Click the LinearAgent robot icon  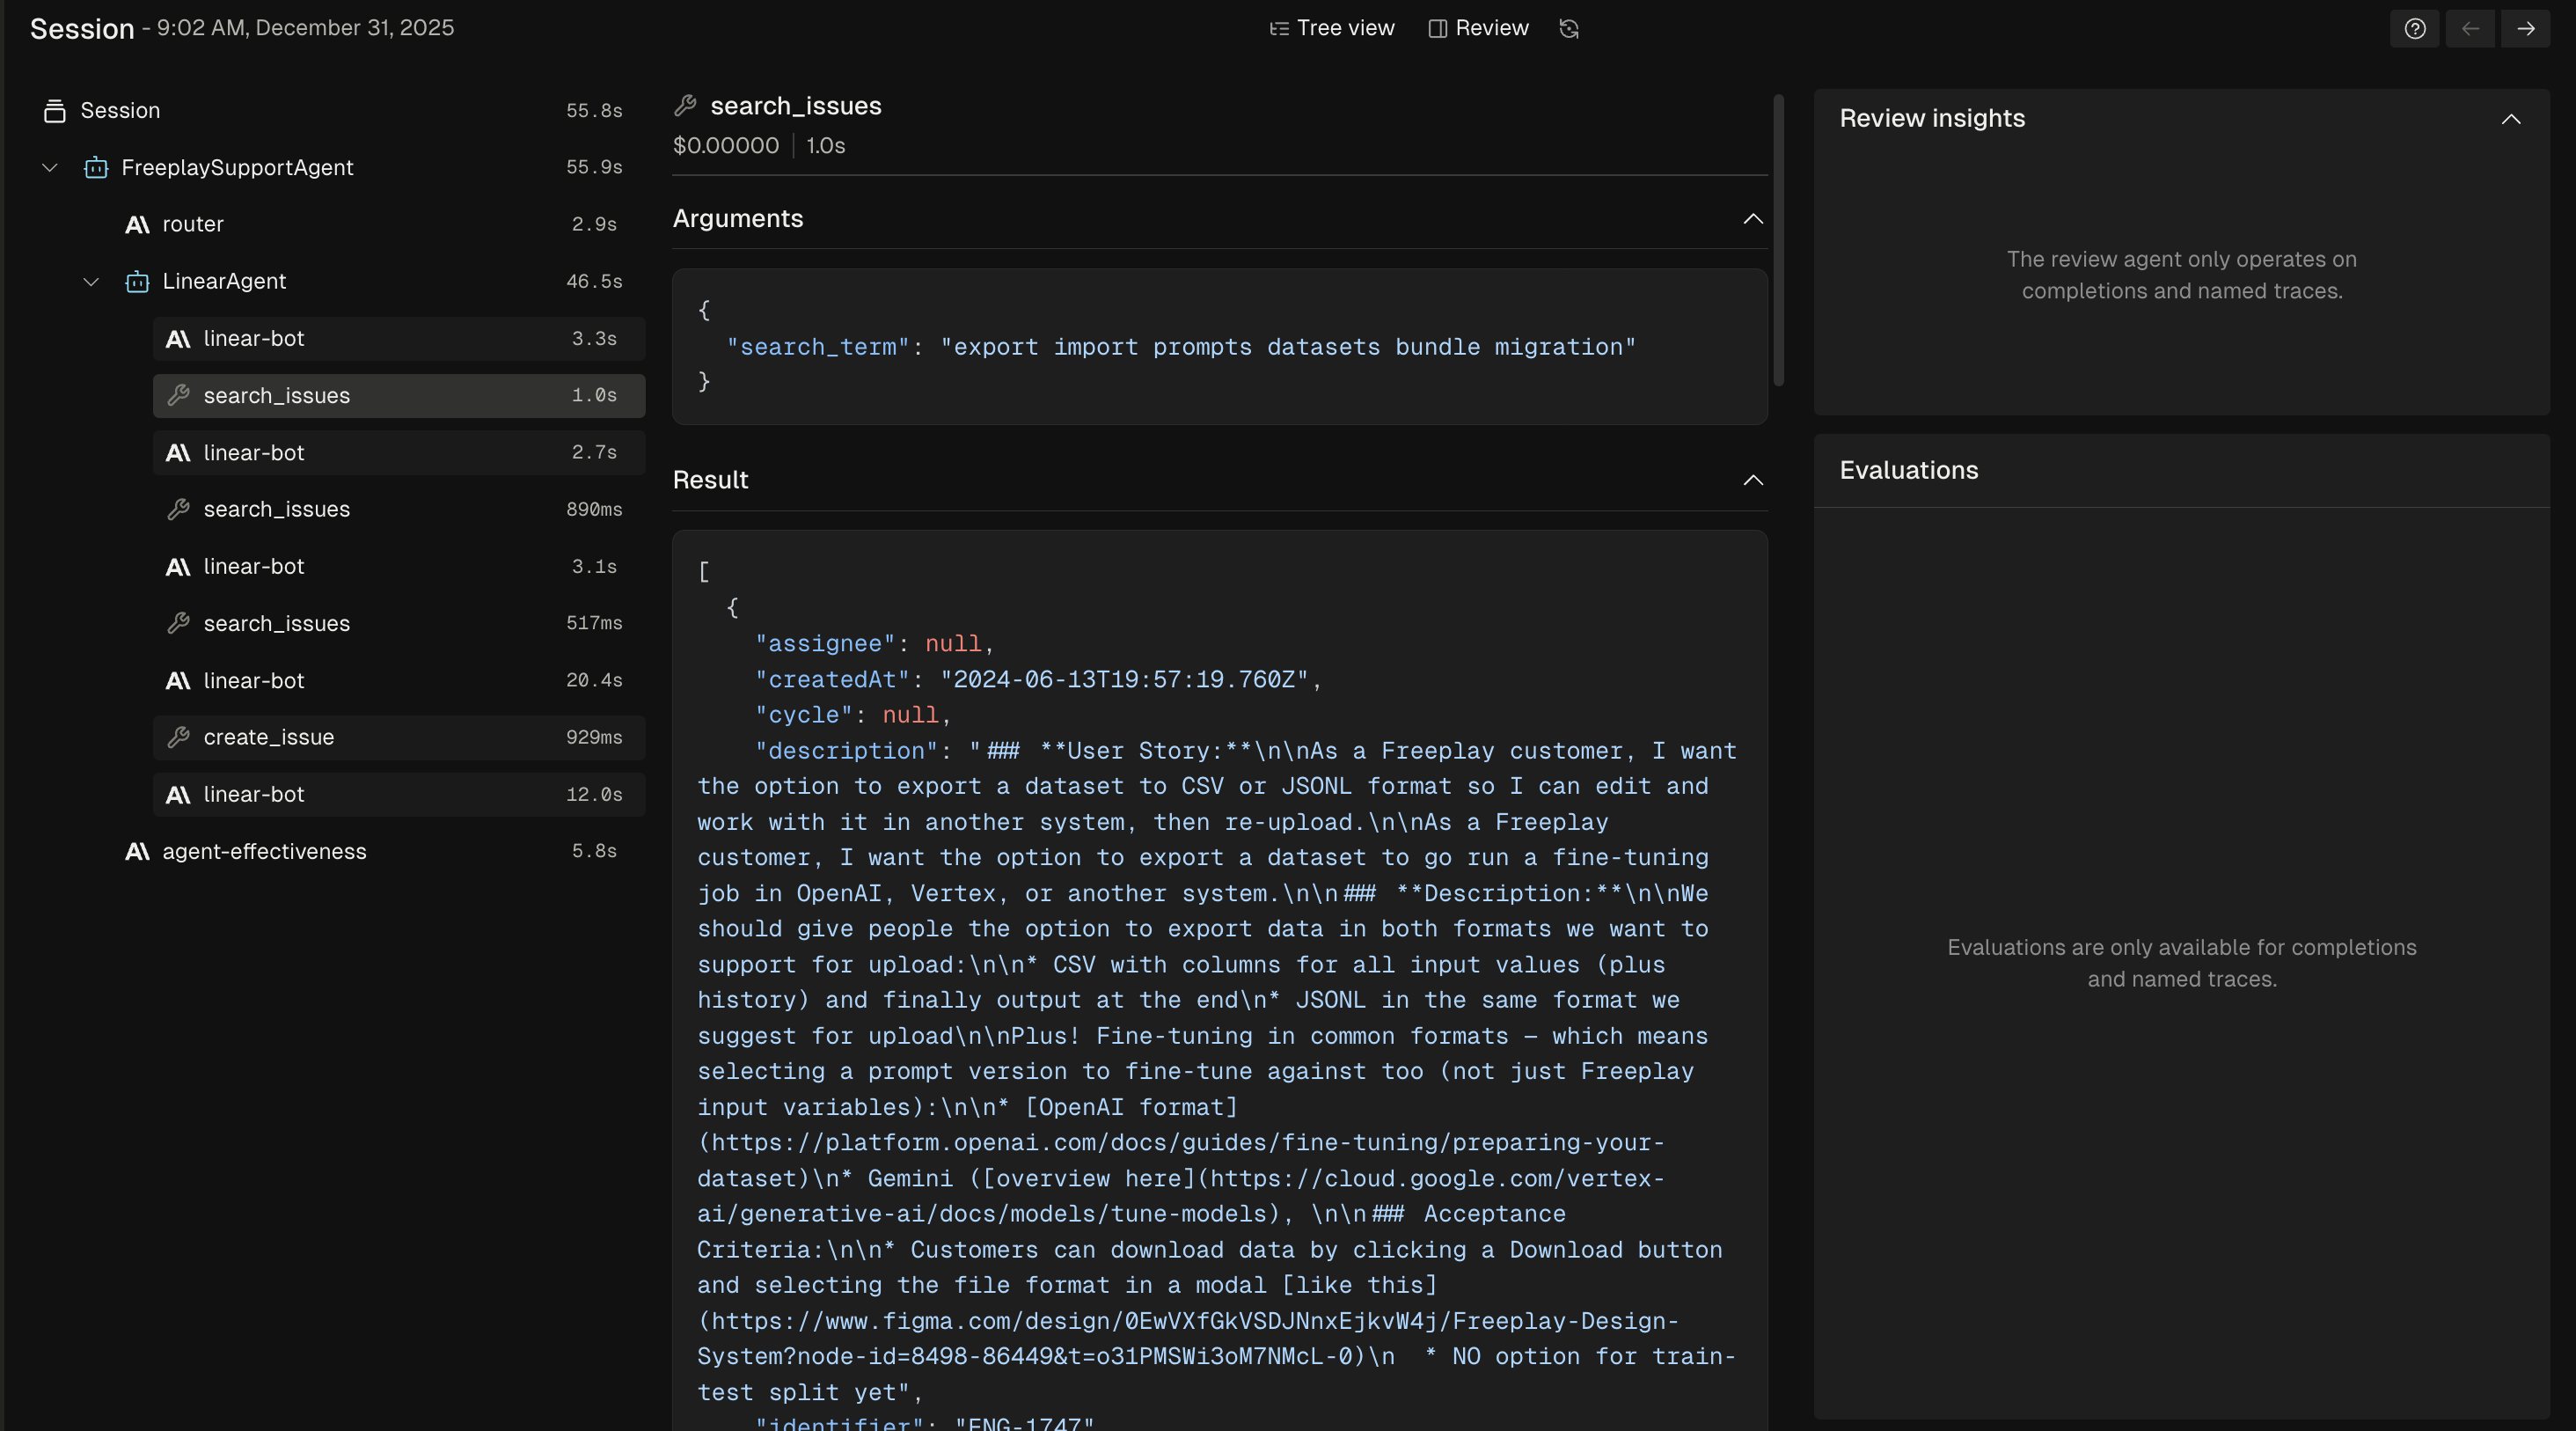click(137, 281)
